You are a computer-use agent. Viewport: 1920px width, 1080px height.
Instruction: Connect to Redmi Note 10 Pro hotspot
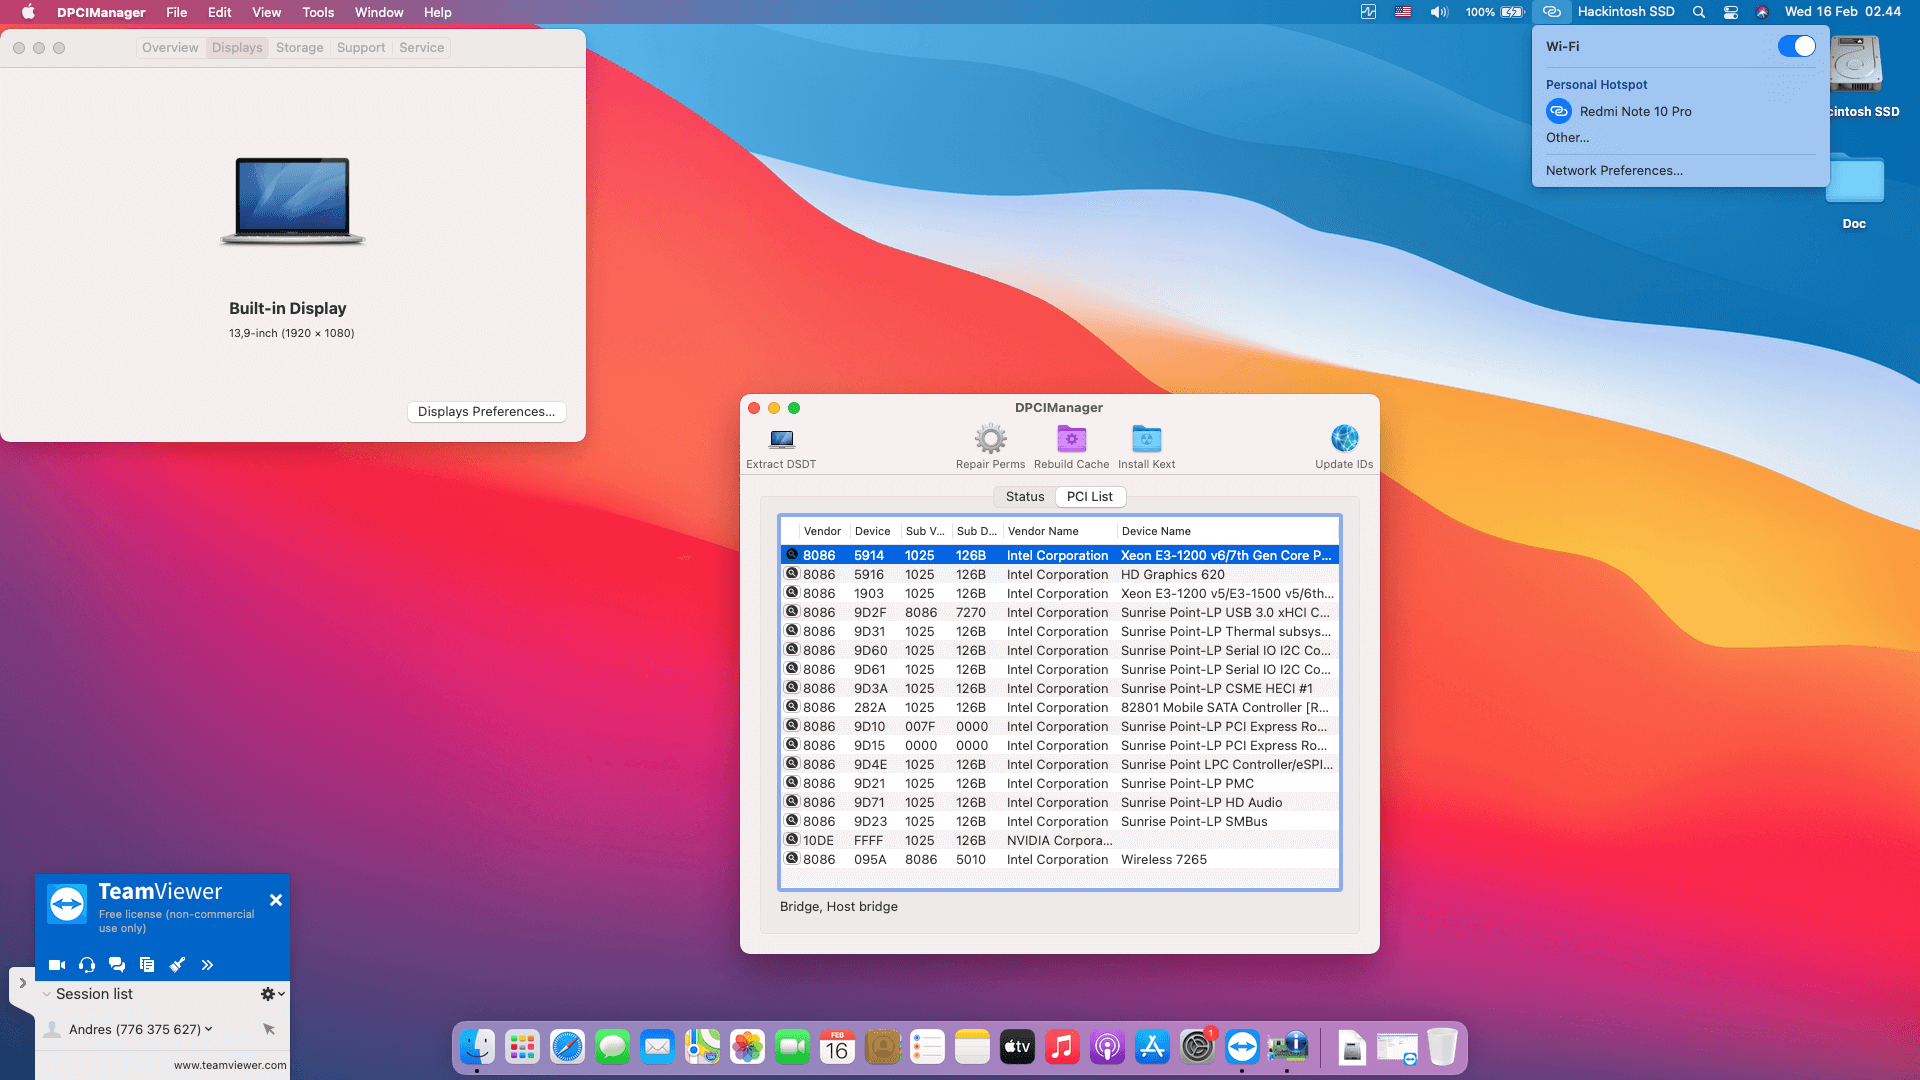coord(1634,111)
